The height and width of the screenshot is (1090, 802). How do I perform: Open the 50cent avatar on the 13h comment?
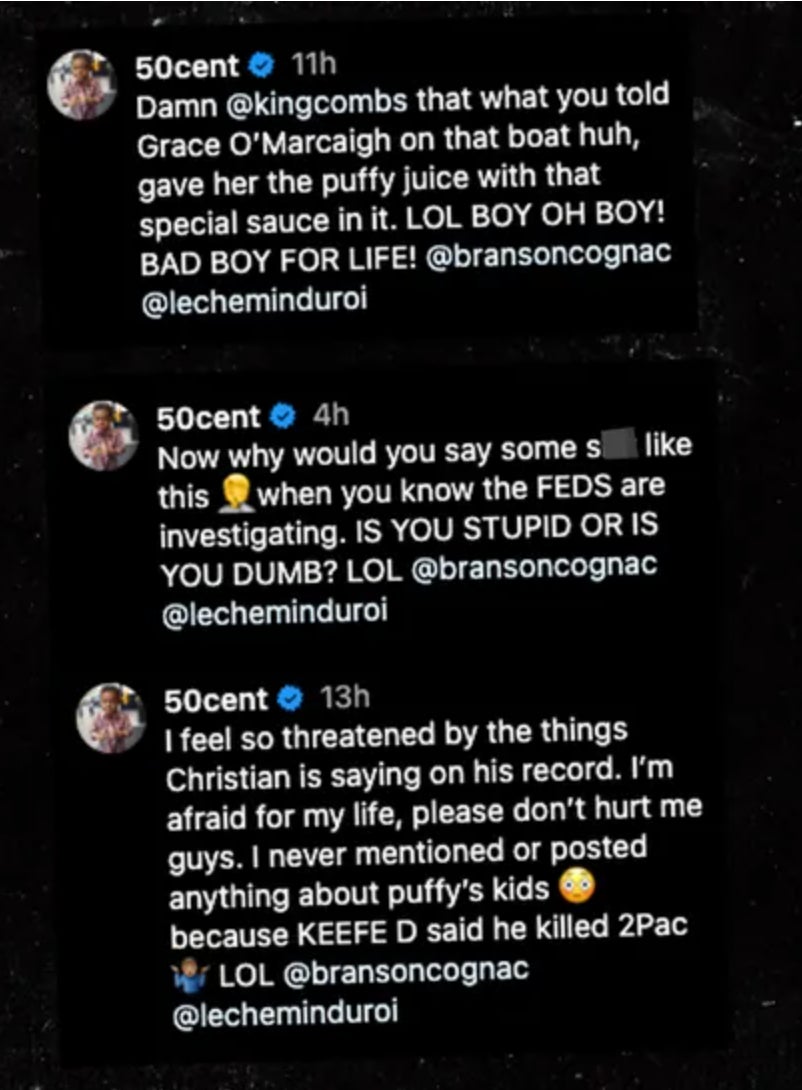coord(111,717)
